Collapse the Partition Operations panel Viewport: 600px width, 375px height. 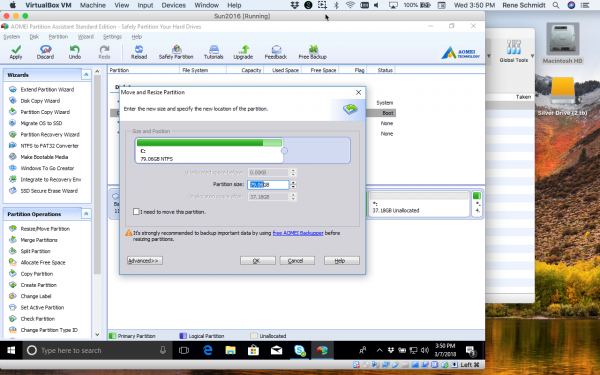coord(86,214)
